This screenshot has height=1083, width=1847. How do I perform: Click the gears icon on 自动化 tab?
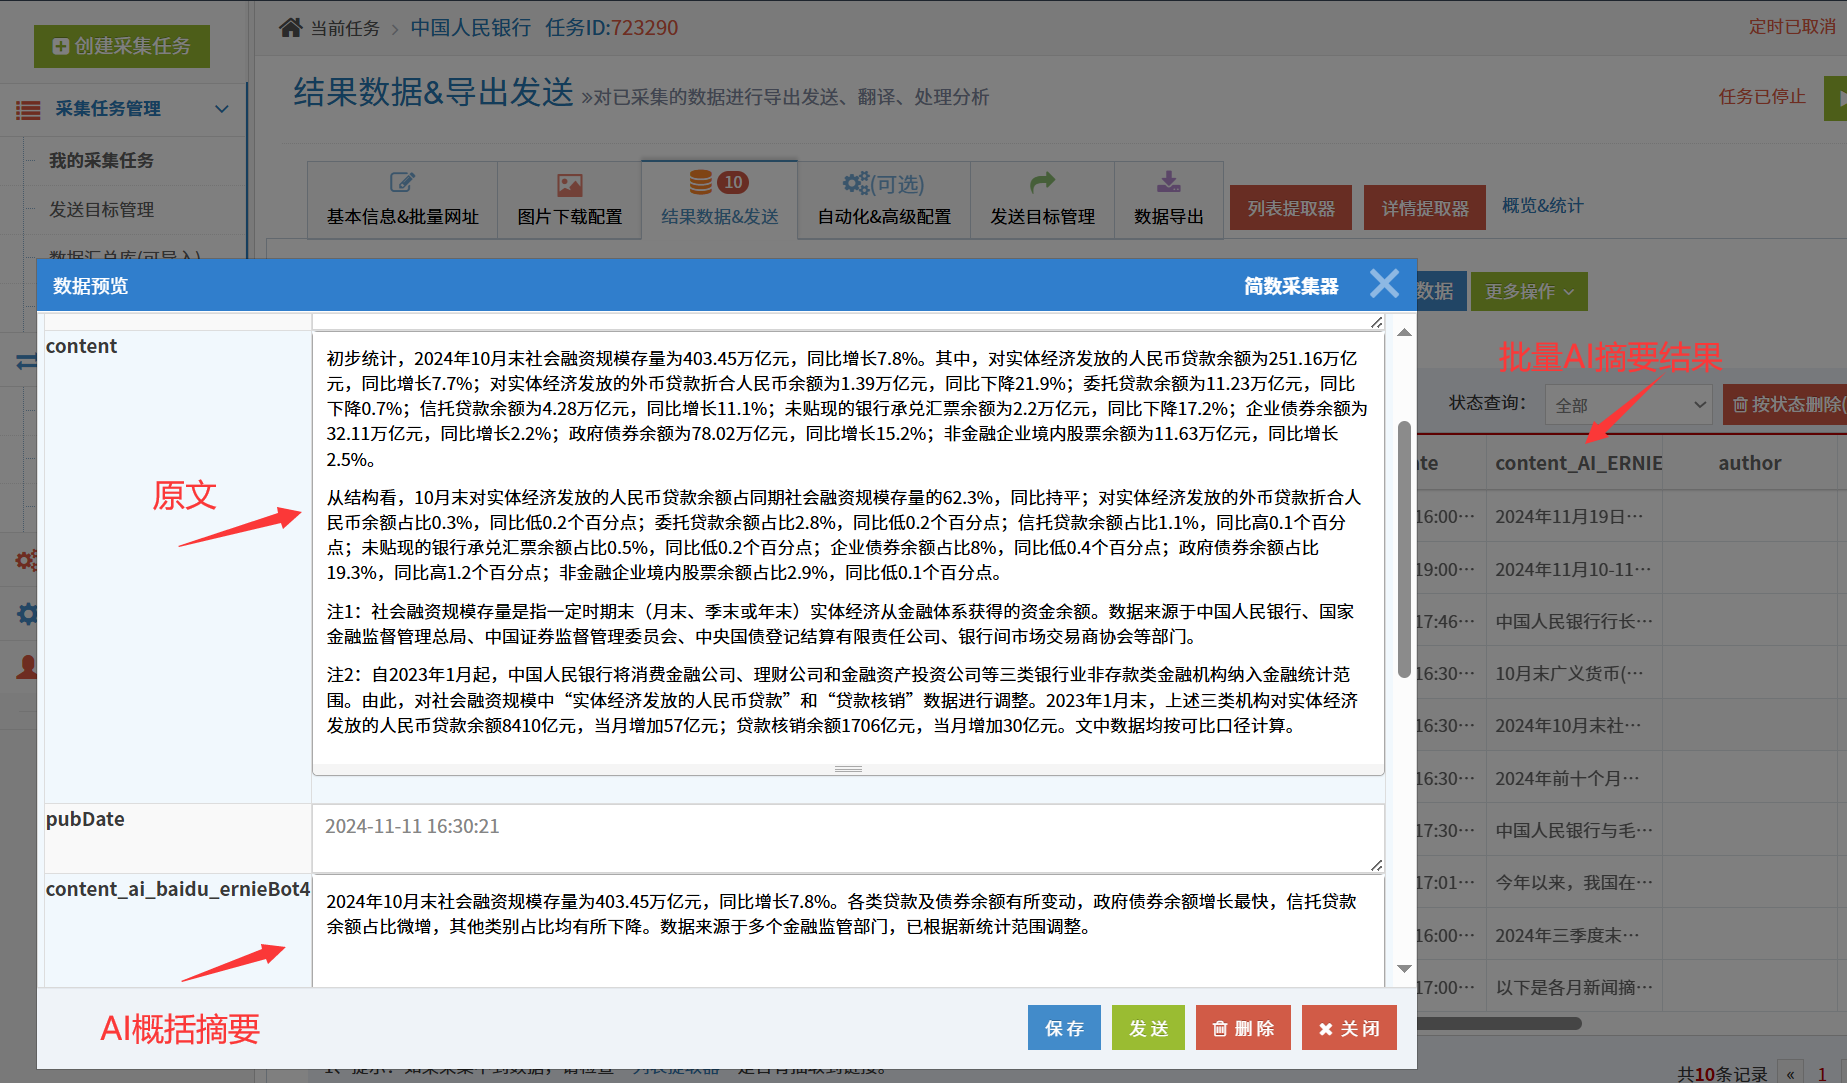point(856,183)
